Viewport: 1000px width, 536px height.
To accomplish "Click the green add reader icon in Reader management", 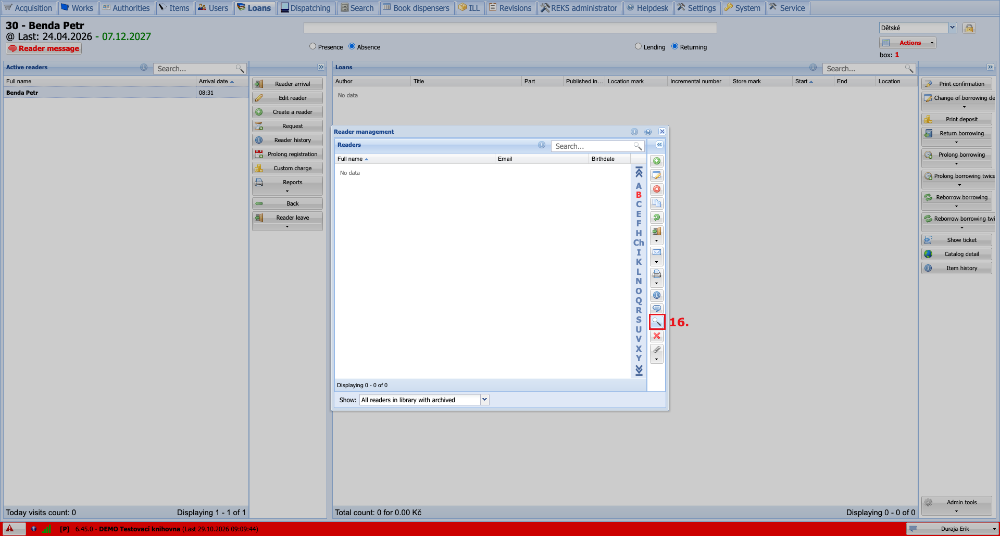I will point(656,161).
